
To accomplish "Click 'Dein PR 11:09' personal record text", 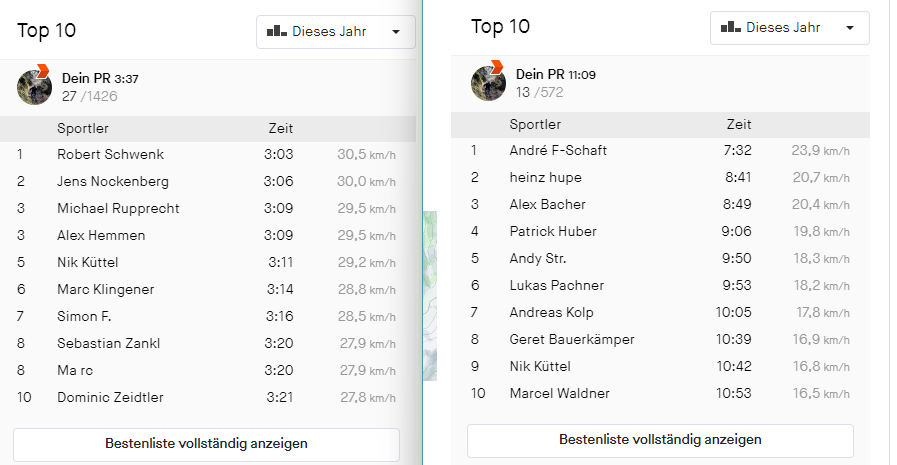I will [x=556, y=75].
